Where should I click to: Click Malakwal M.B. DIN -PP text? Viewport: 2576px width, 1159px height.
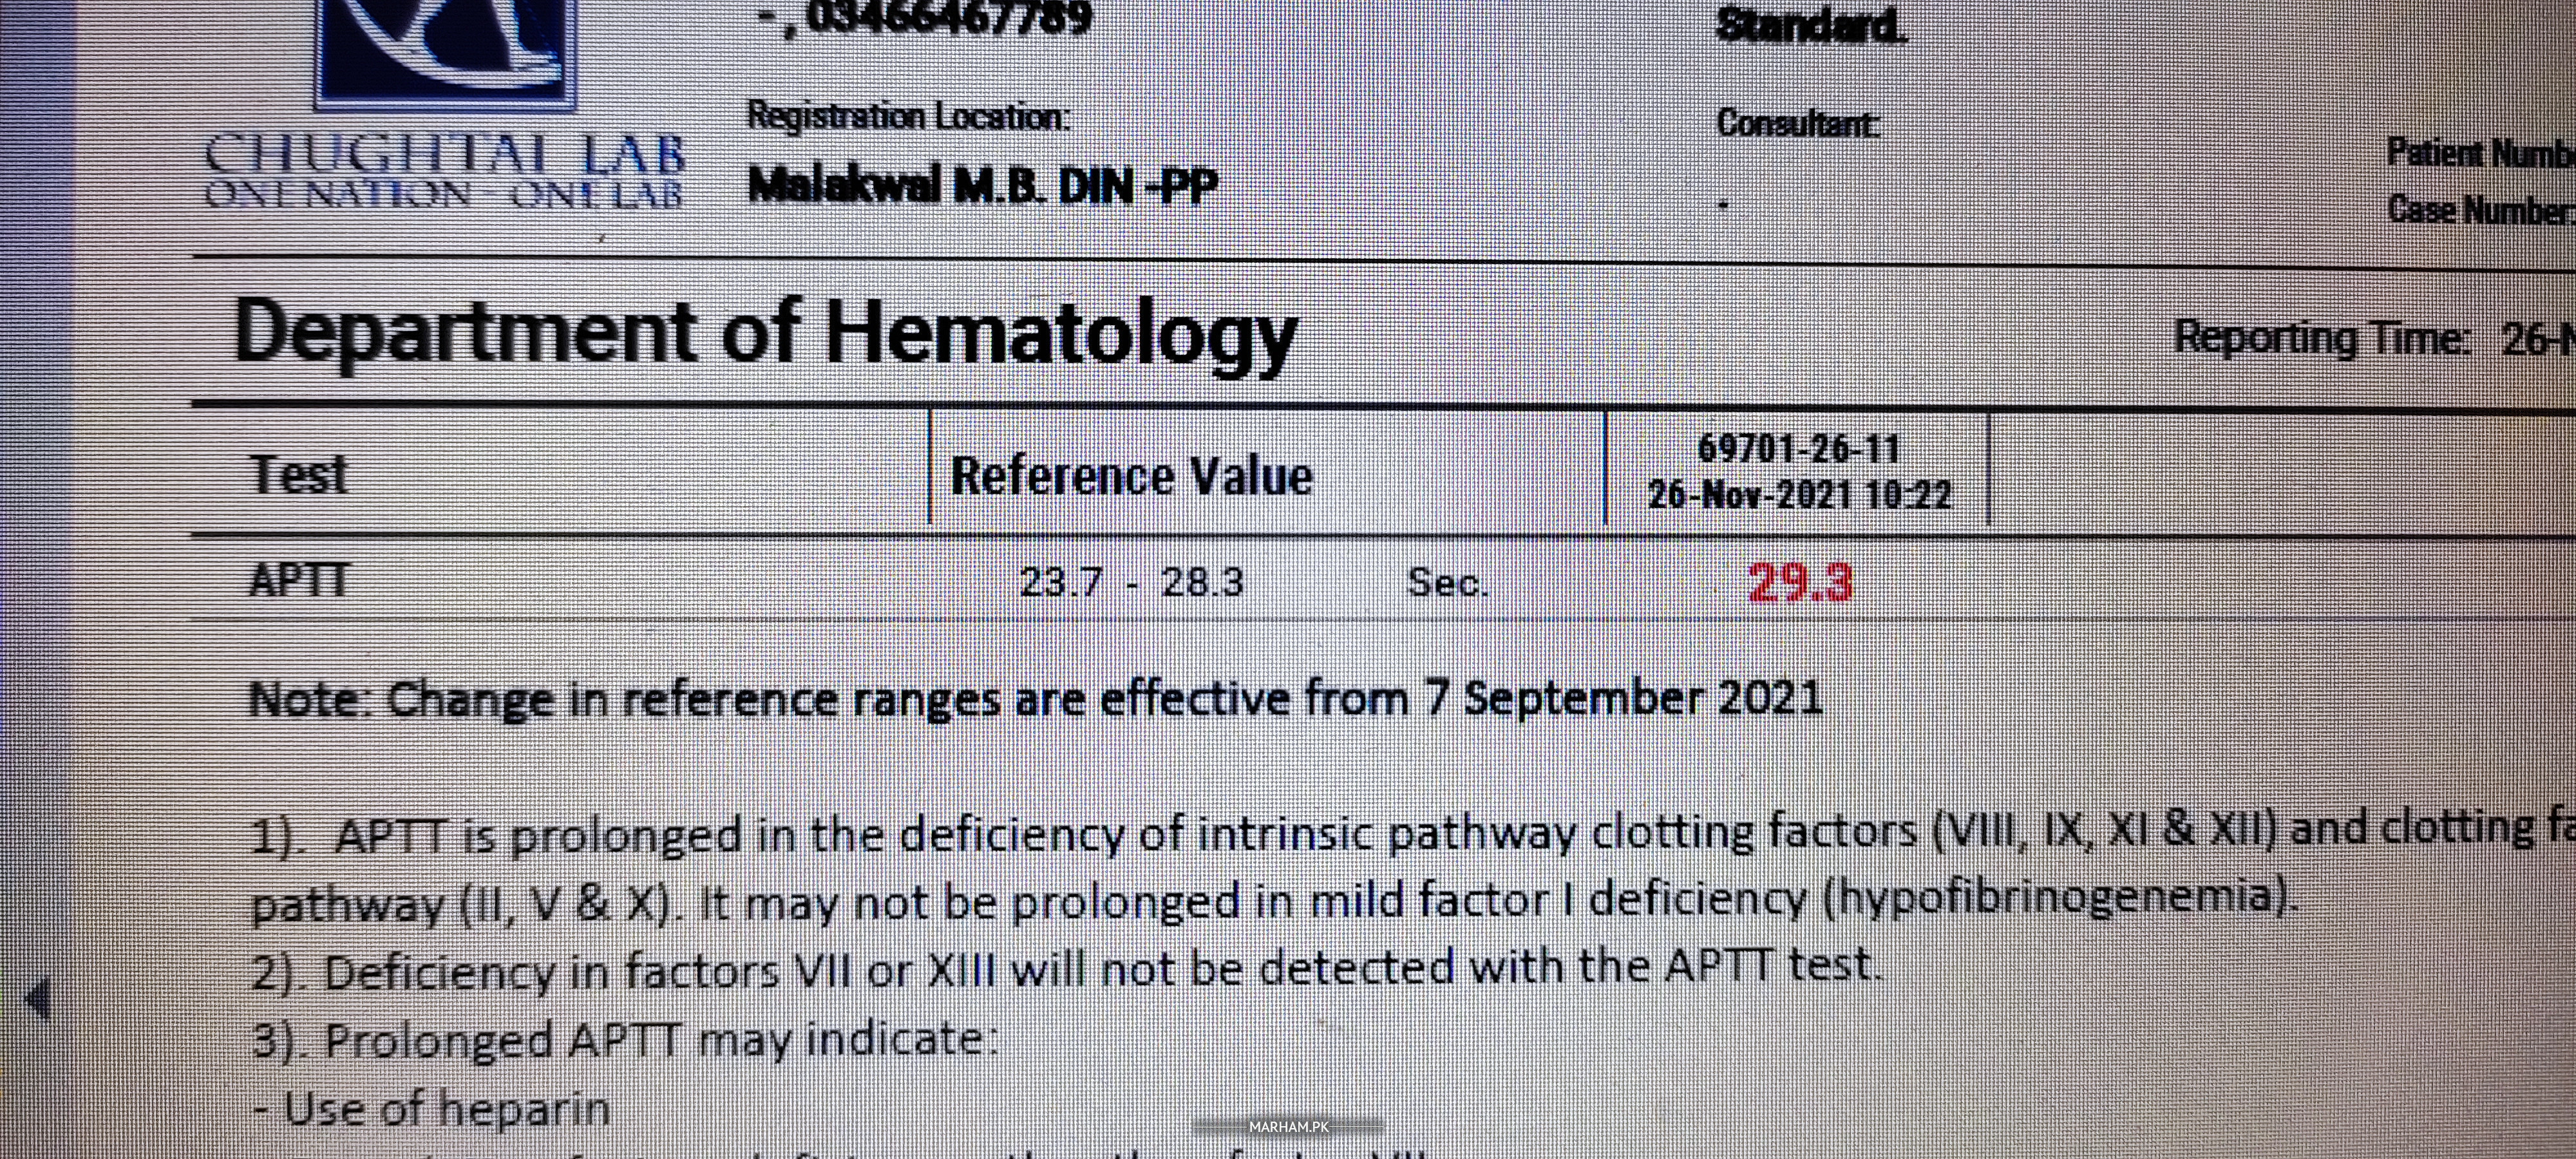click(x=983, y=186)
